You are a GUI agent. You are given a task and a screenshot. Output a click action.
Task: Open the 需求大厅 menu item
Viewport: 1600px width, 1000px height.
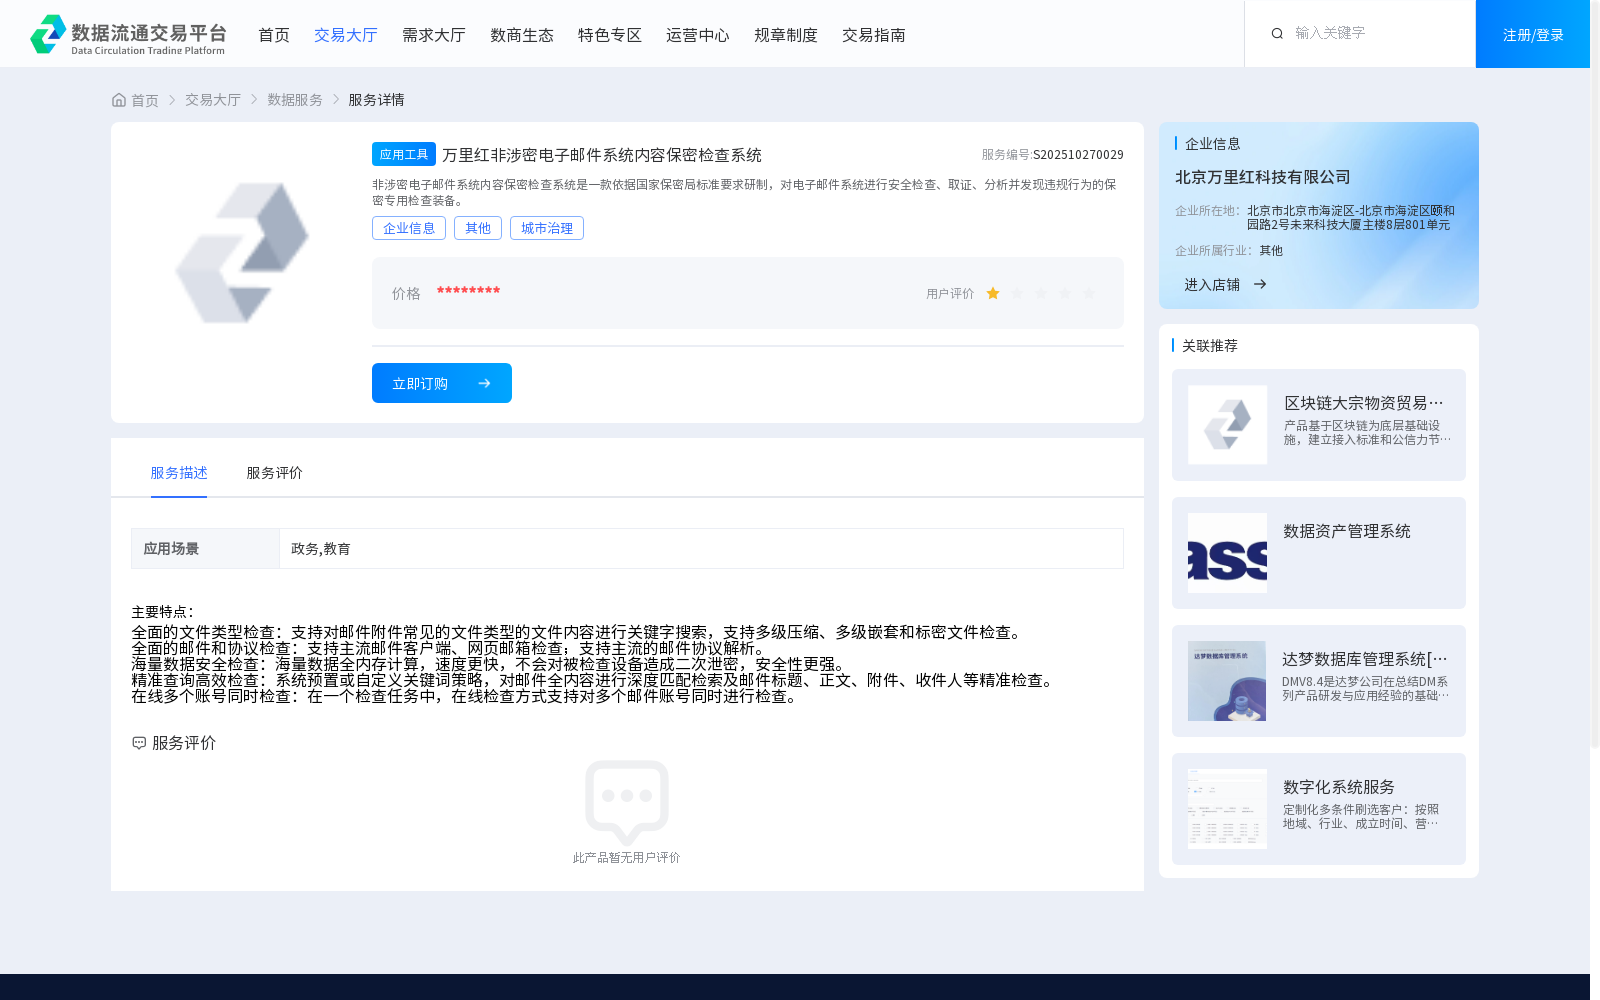[x=434, y=35]
